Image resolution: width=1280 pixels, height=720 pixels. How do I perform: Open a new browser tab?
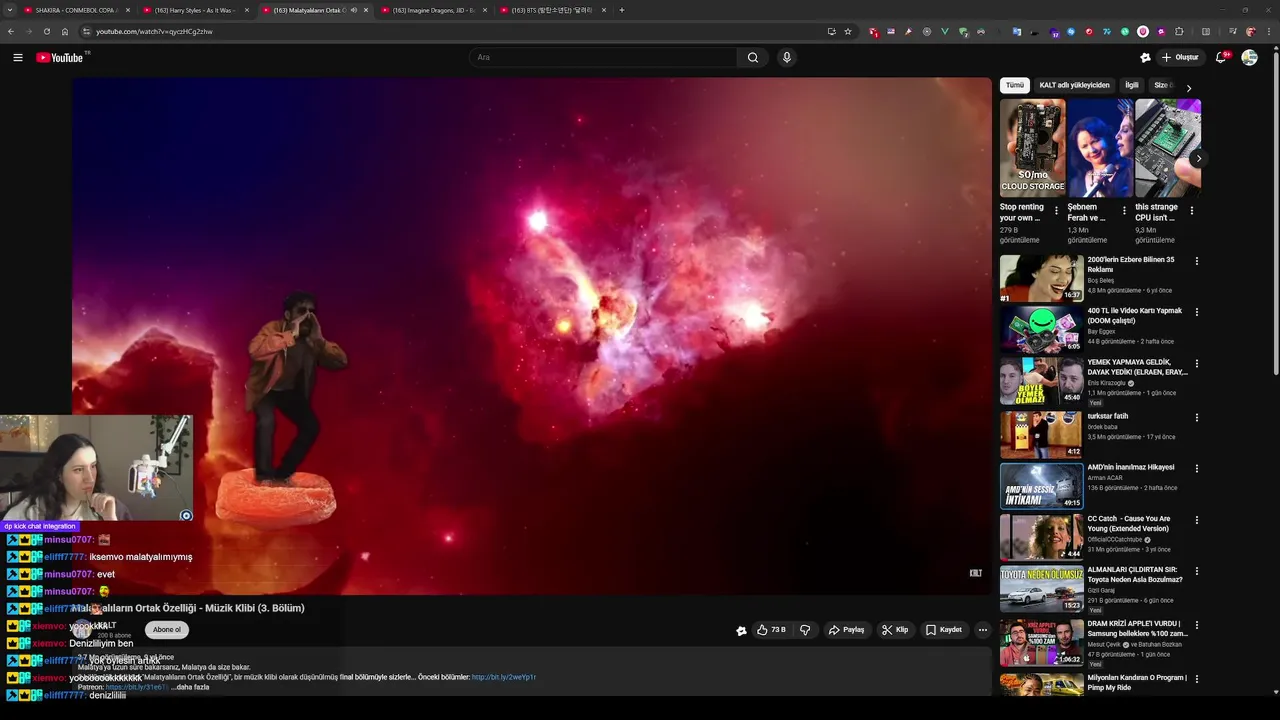pos(622,10)
